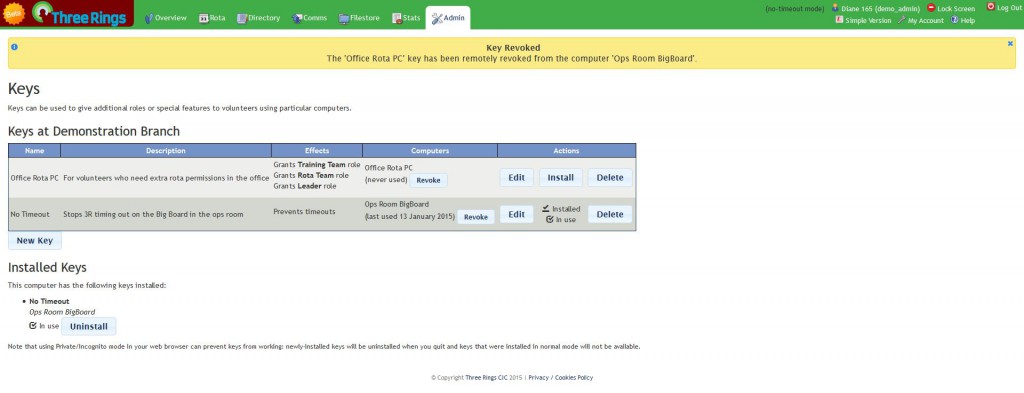The image size is (1024, 393).
Task: Dismiss the Key Revoked notification
Action: click(1010, 43)
